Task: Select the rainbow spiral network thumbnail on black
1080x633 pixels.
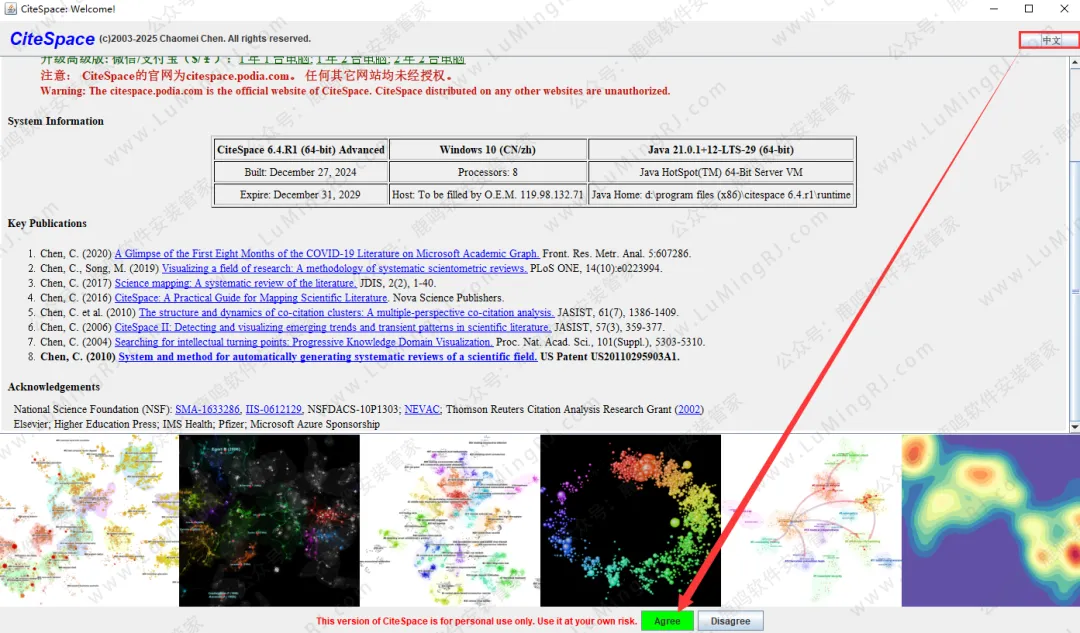Action: pos(630,520)
